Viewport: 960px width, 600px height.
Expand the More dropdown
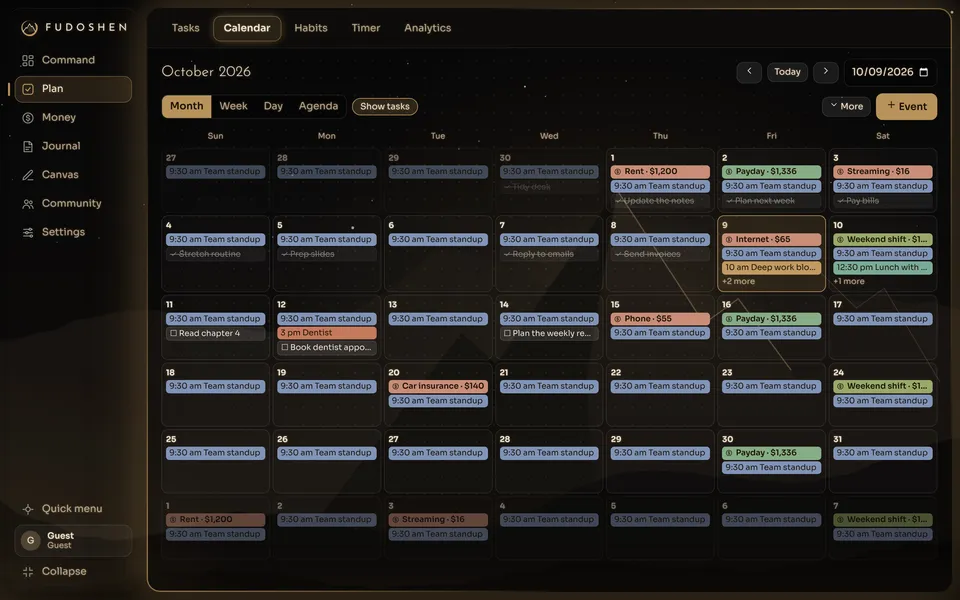[846, 107]
